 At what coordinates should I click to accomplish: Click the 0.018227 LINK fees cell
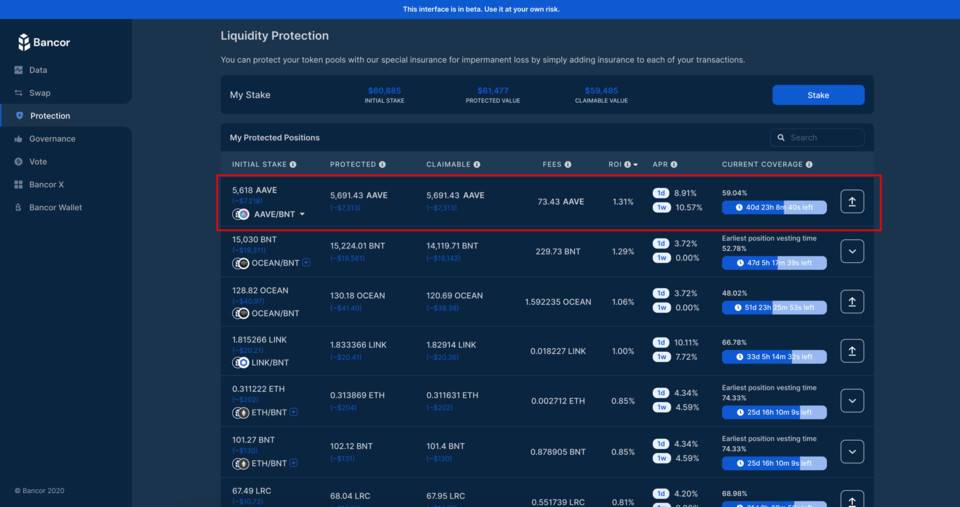558,351
